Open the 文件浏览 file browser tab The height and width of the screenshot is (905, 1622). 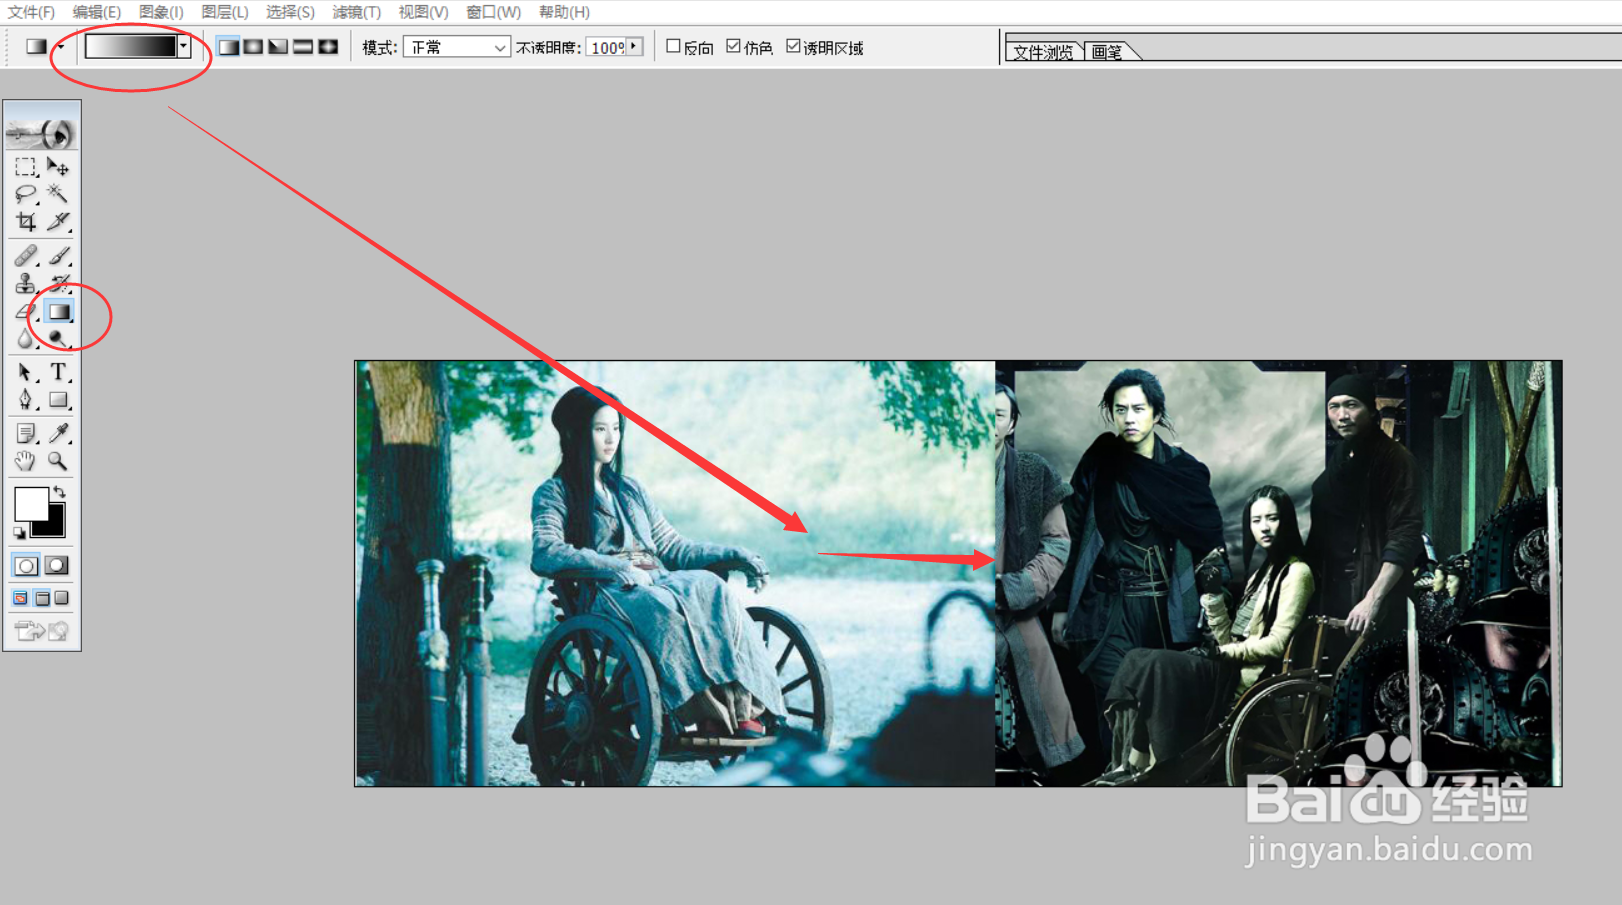pos(1043,52)
